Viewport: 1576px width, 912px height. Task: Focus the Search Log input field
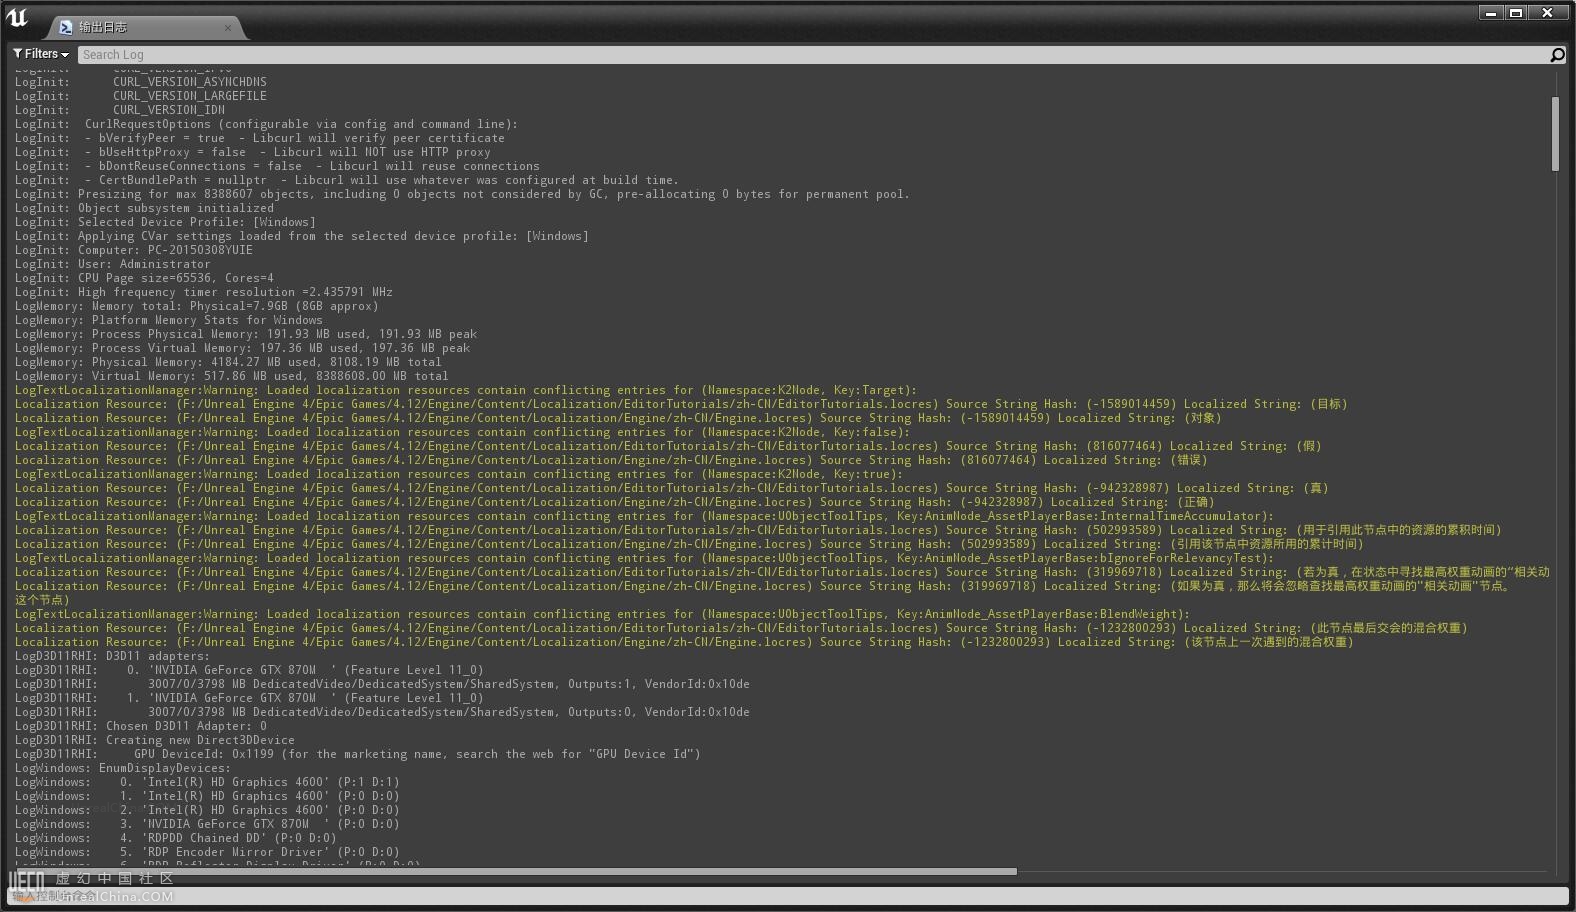click(x=800, y=55)
